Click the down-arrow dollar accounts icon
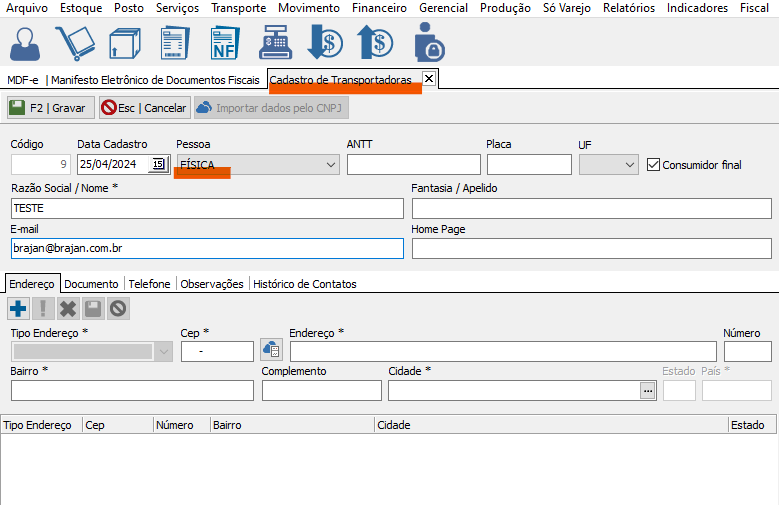 [x=325, y=43]
